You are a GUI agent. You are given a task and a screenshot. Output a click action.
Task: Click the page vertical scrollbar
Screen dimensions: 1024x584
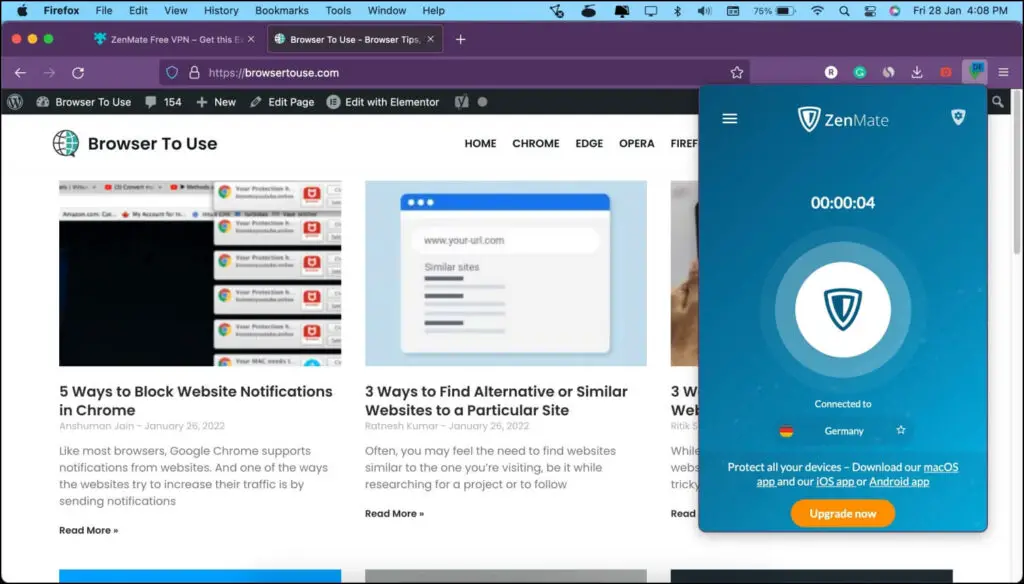(1017, 173)
